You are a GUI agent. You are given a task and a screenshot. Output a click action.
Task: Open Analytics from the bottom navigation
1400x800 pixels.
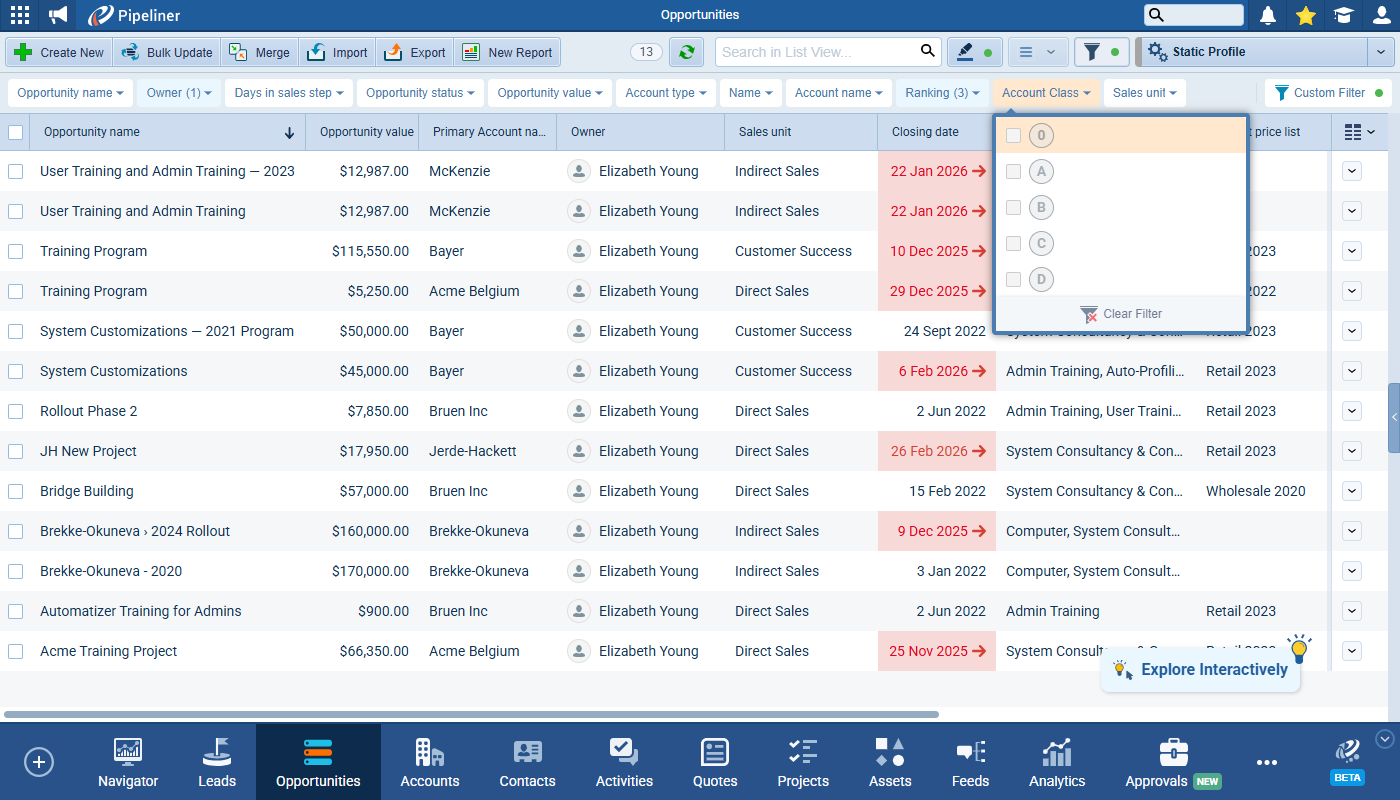pos(1057,763)
